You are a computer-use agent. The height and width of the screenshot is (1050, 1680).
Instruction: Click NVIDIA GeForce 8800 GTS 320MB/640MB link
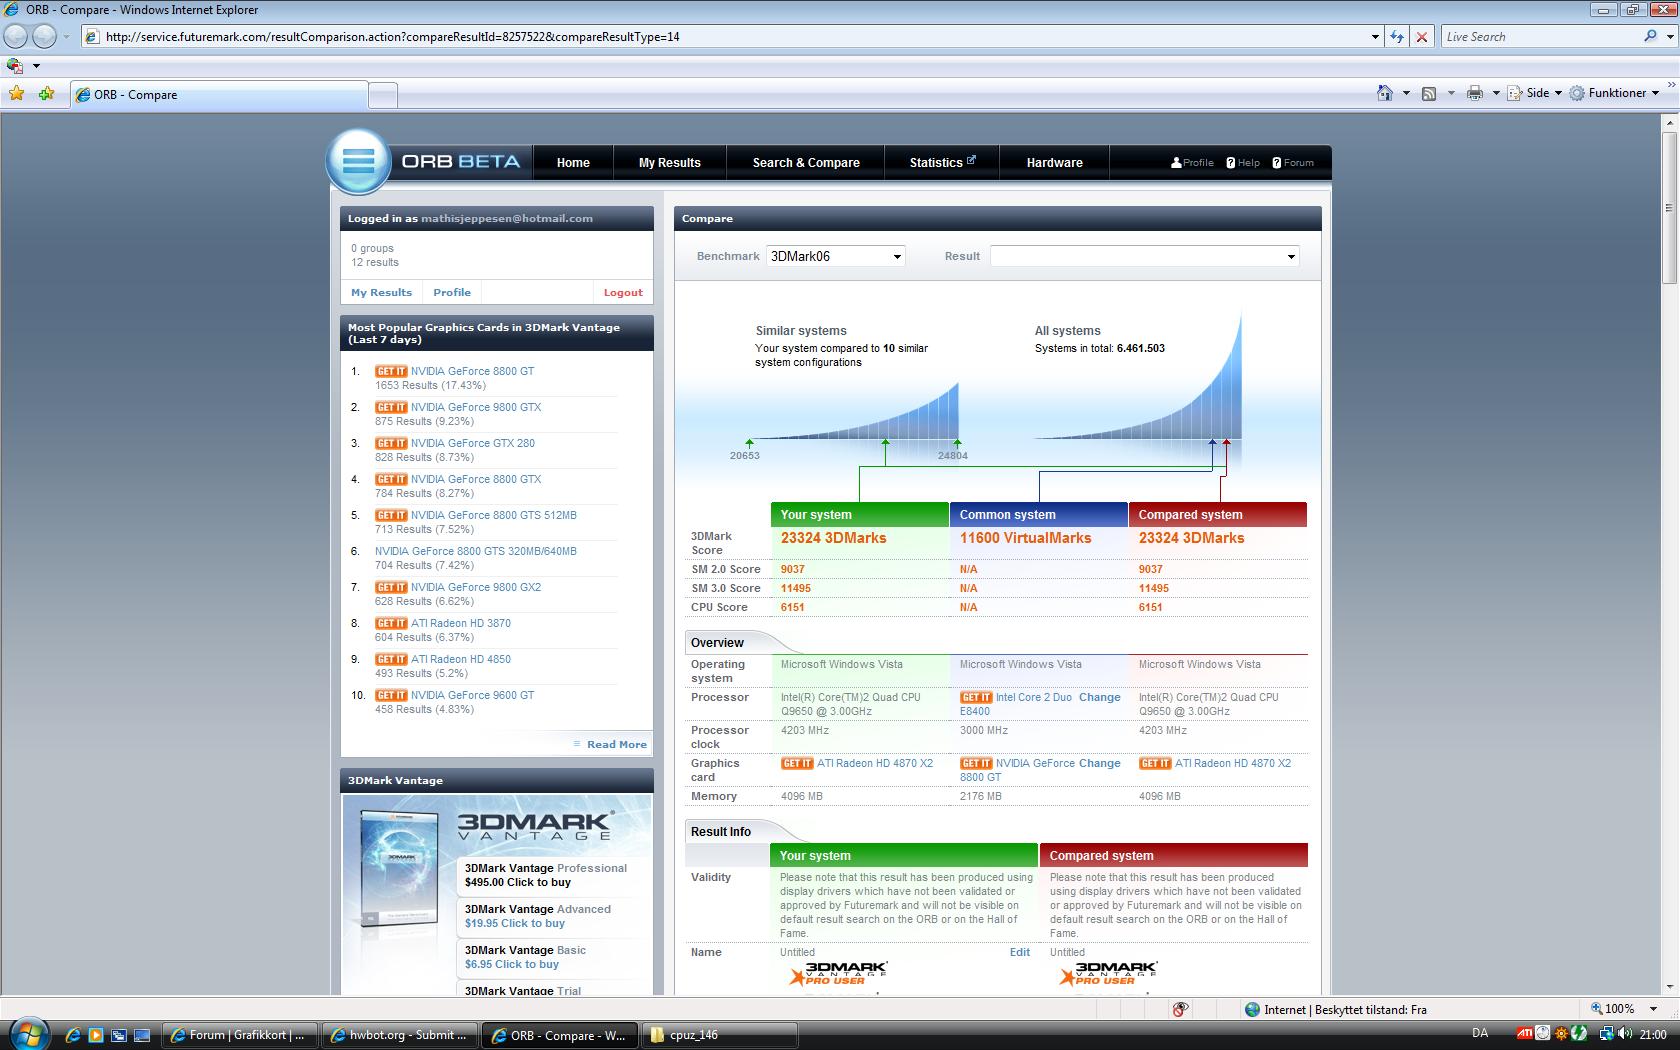(476, 551)
